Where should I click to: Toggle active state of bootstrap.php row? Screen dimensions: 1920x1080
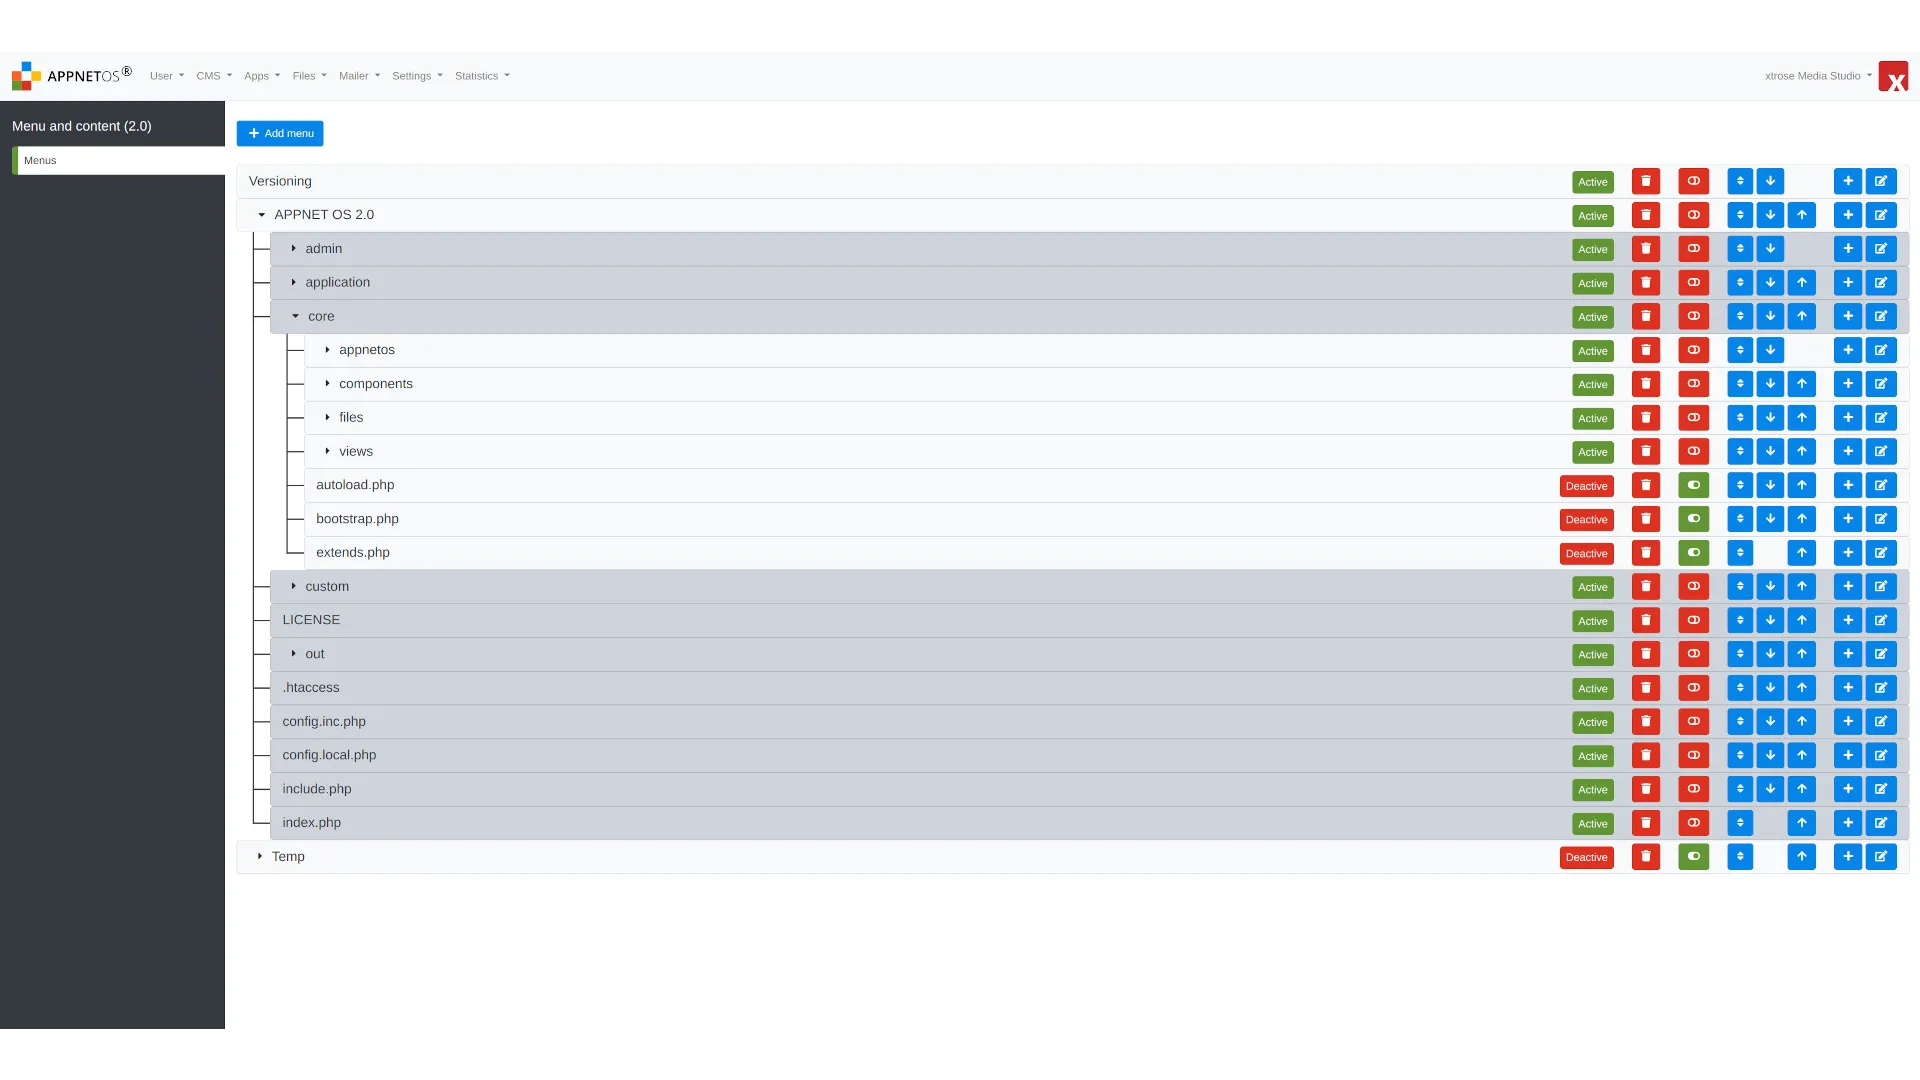click(1693, 520)
